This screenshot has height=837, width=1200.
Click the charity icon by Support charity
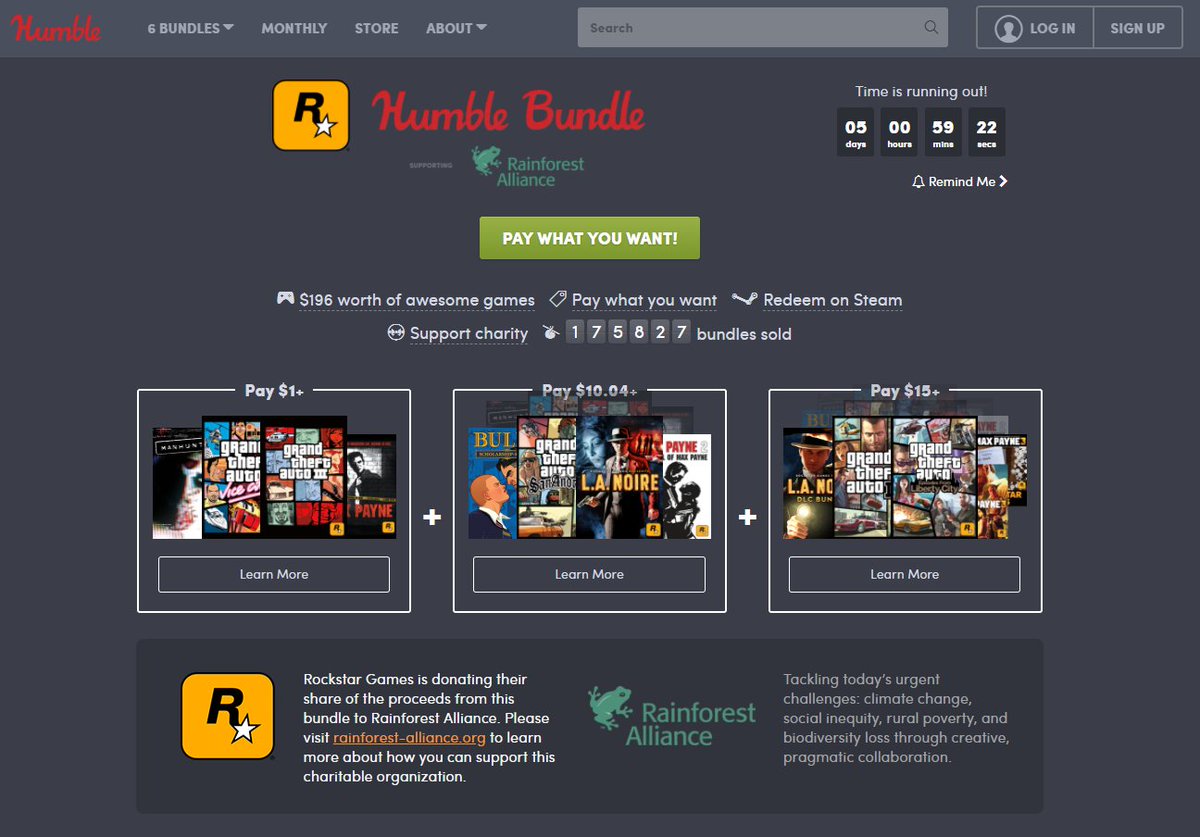(396, 333)
